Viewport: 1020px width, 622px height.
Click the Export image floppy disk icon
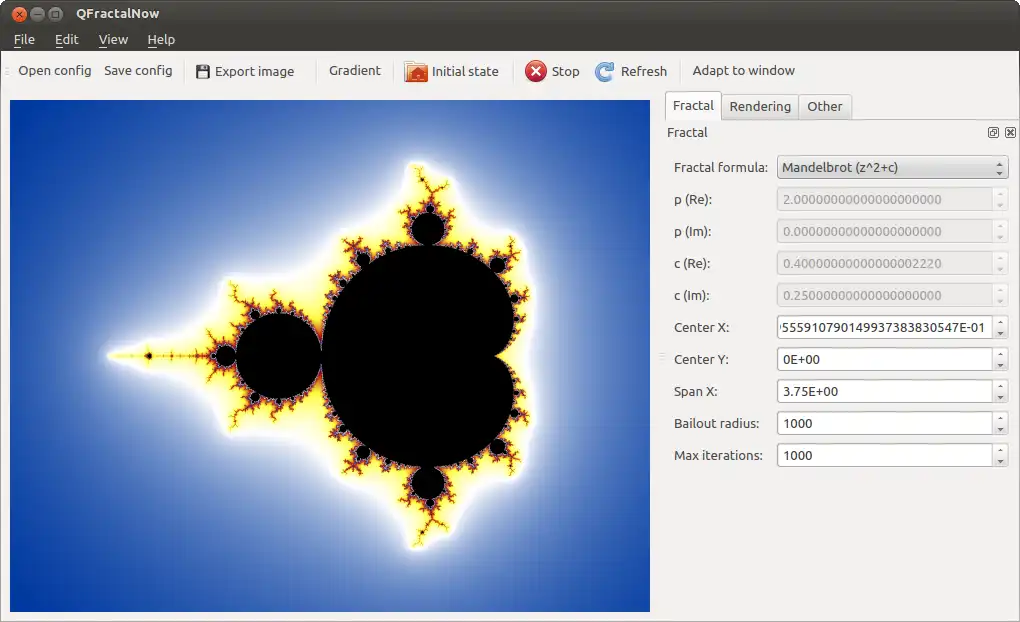tap(203, 71)
